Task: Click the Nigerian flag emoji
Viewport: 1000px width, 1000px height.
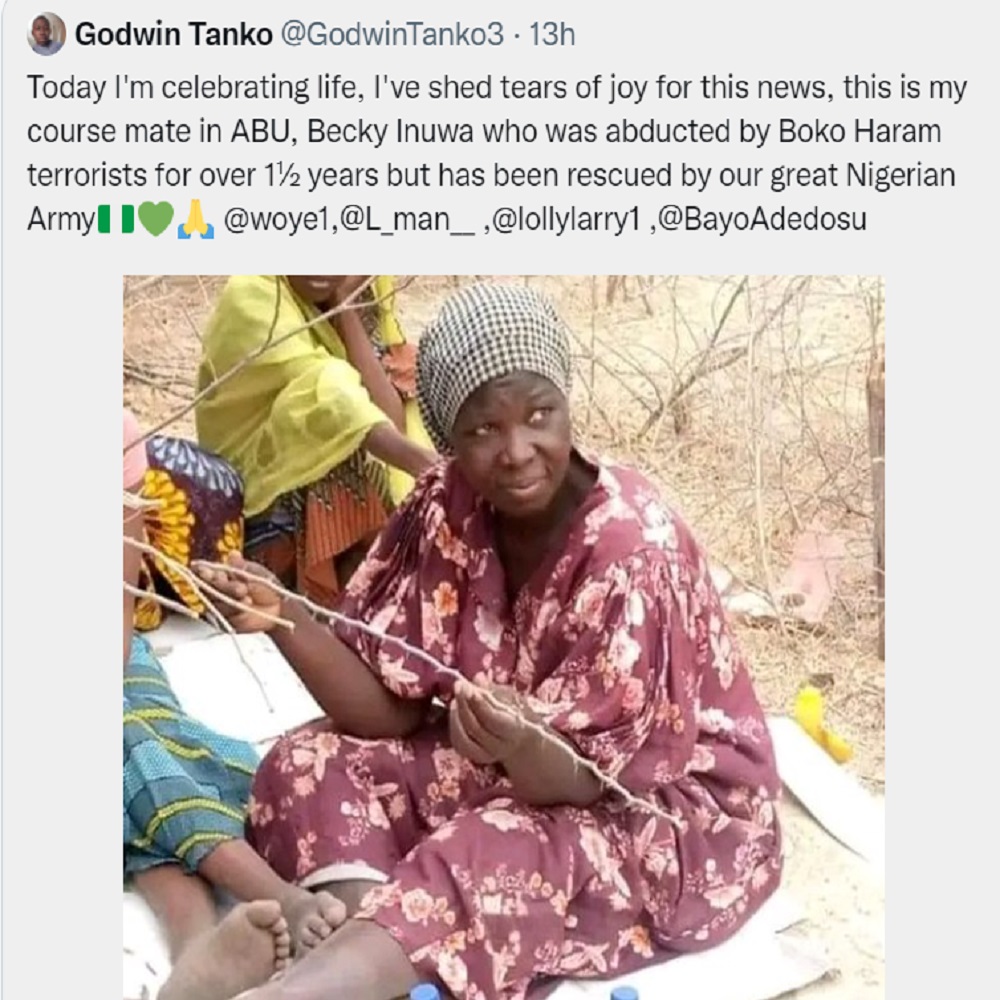Action: 116,220
